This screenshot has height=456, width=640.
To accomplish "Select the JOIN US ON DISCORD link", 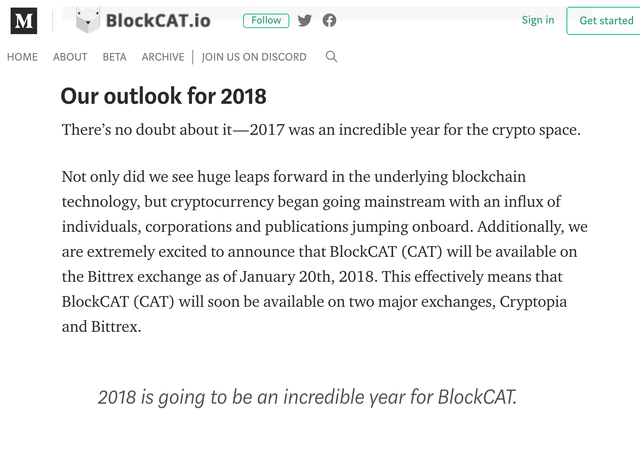I will click(x=254, y=57).
